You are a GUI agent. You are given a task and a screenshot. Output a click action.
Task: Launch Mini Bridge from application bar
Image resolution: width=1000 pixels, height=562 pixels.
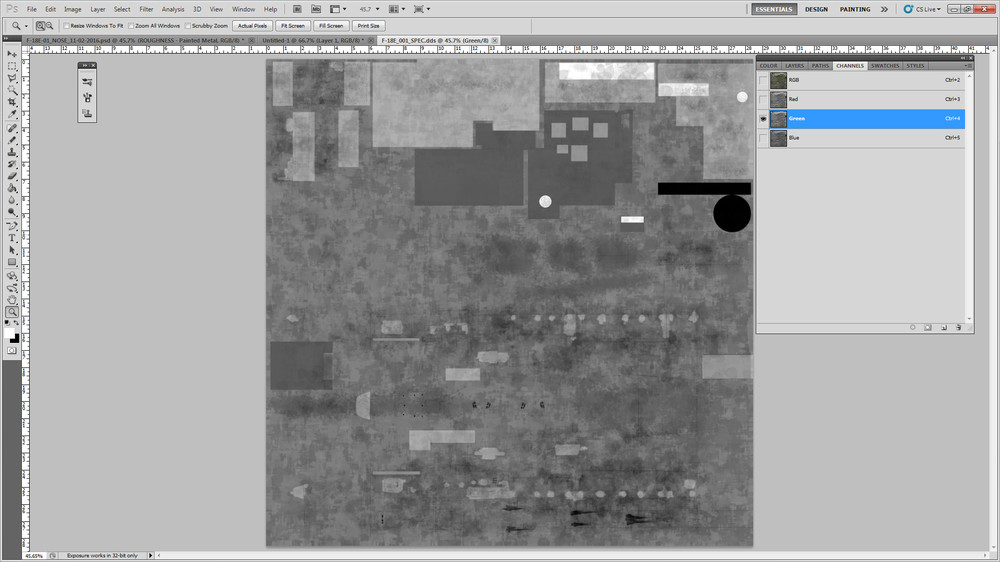pyautogui.click(x=316, y=9)
